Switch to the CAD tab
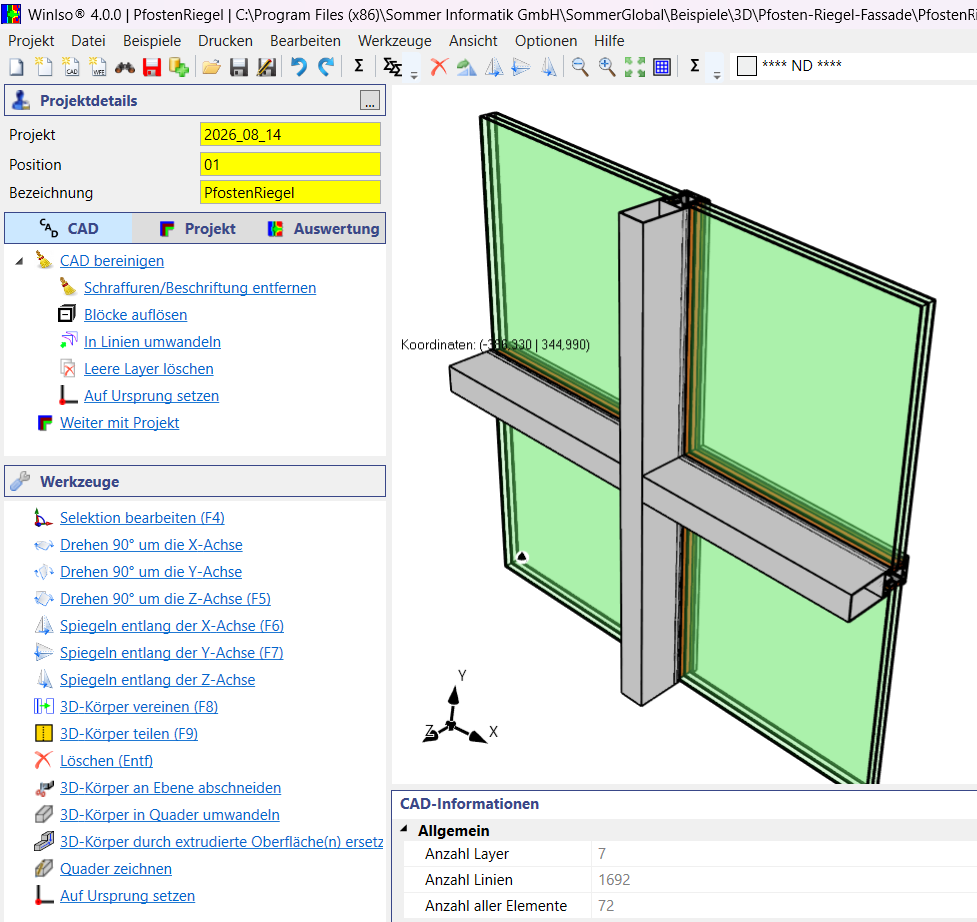This screenshot has width=977, height=922. click(x=69, y=229)
